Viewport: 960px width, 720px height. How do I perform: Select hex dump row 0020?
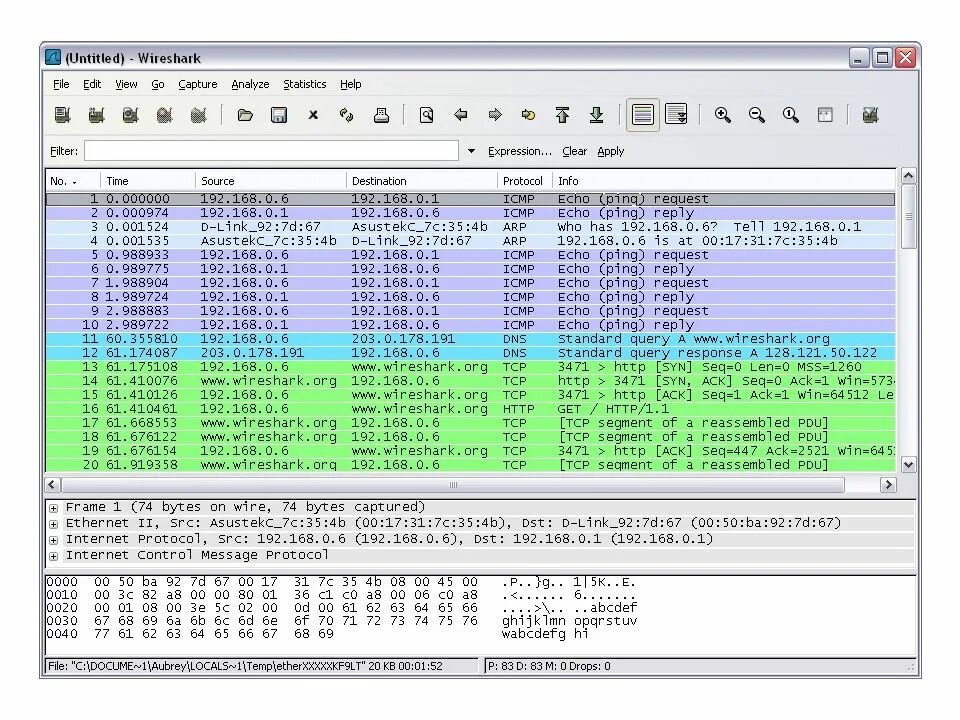(342, 608)
